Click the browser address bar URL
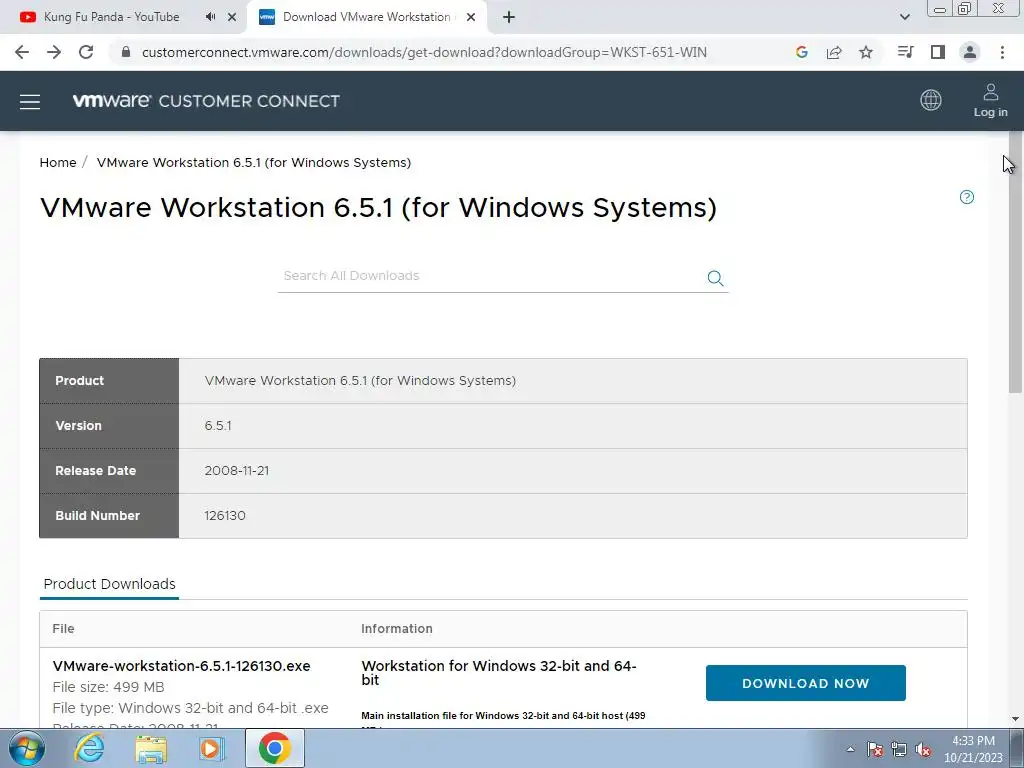1024x768 pixels. coord(424,52)
